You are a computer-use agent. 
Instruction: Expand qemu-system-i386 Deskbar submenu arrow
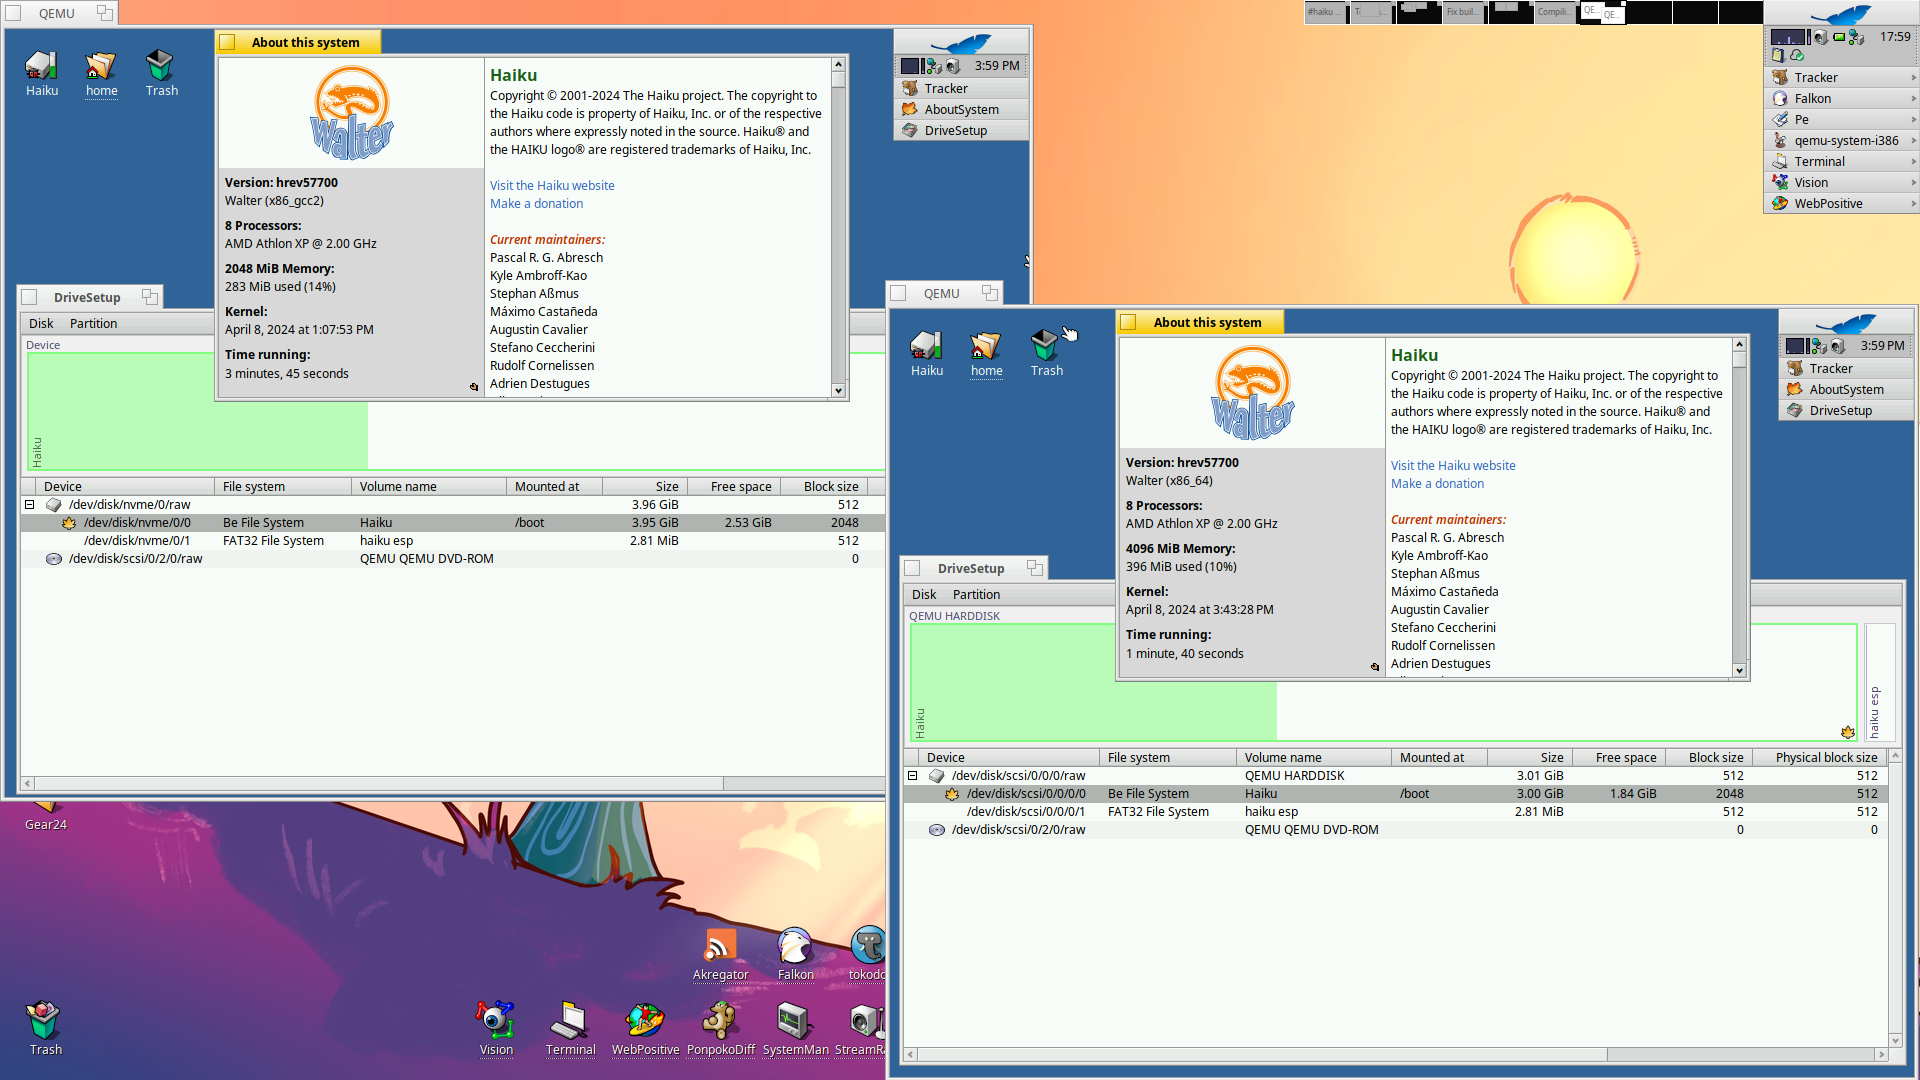(x=1913, y=141)
